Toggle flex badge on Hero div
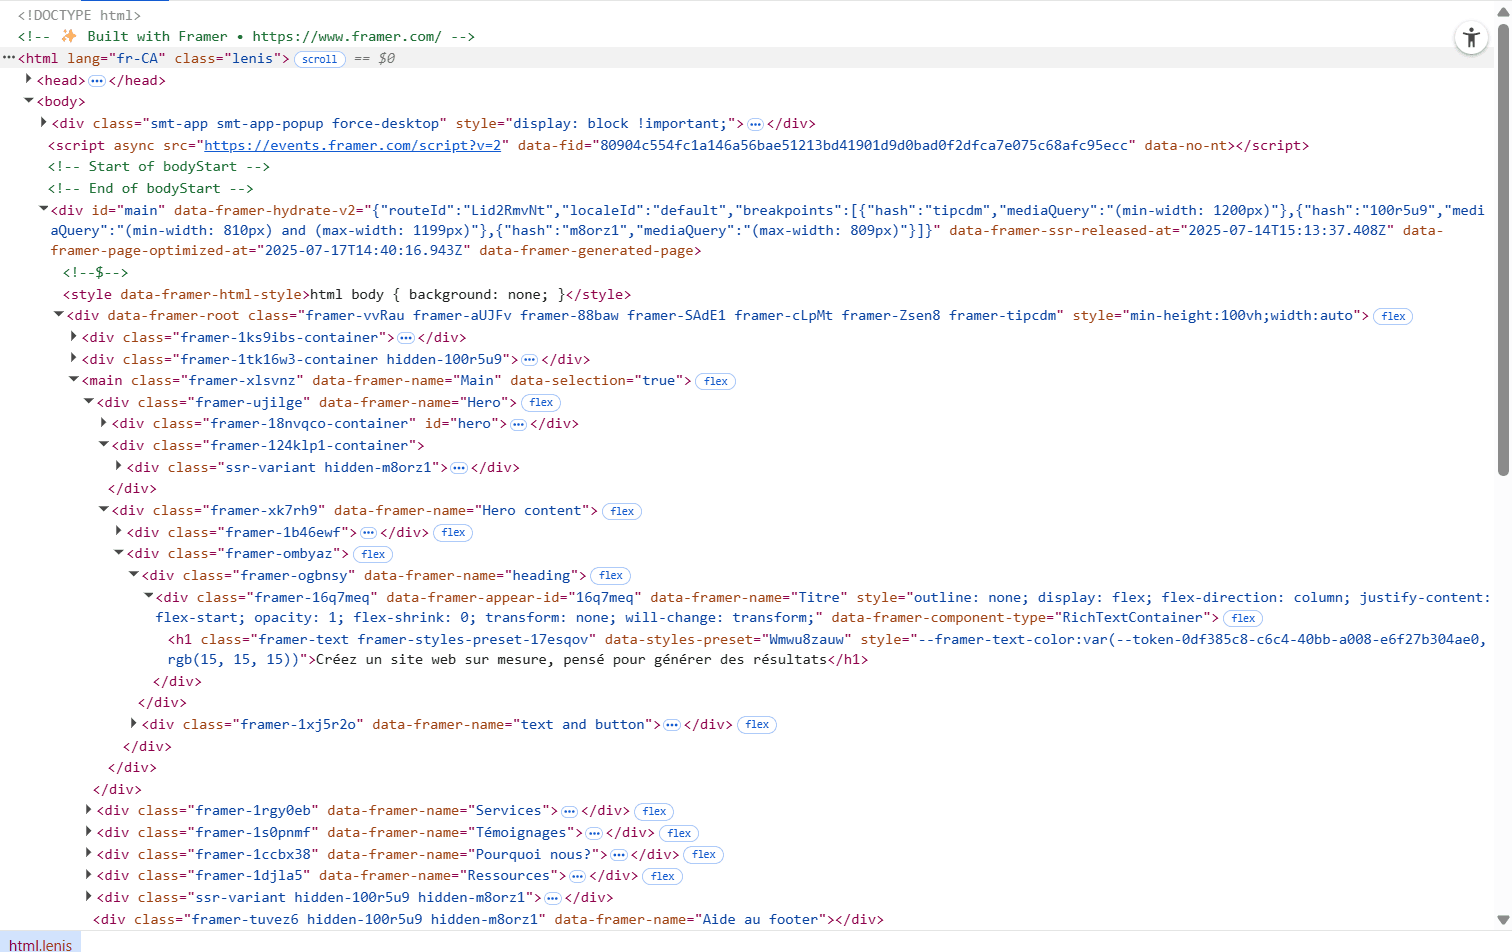The width and height of the screenshot is (1512, 952). pyautogui.click(x=541, y=403)
